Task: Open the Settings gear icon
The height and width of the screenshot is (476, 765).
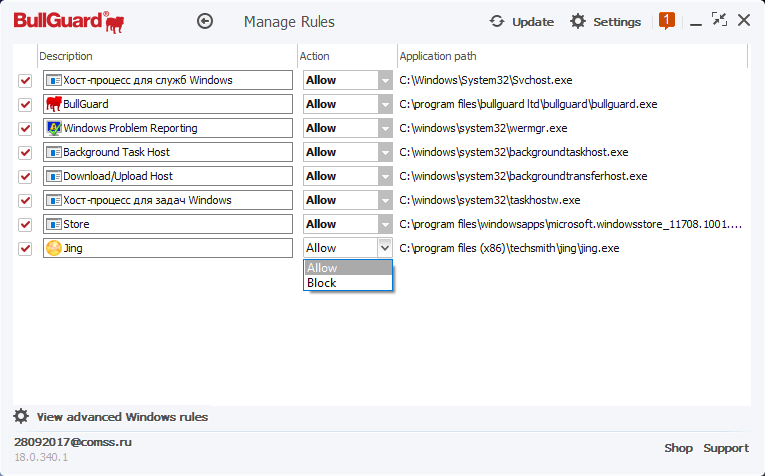Action: [x=578, y=21]
